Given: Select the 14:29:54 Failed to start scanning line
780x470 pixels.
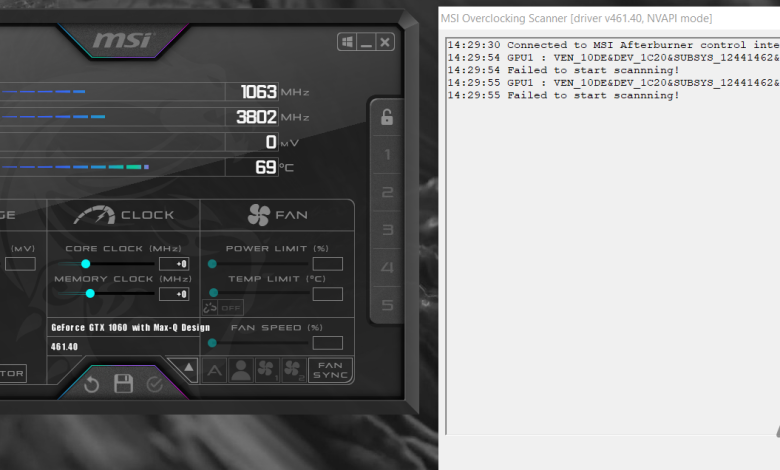Looking at the screenshot, I should click(x=563, y=70).
